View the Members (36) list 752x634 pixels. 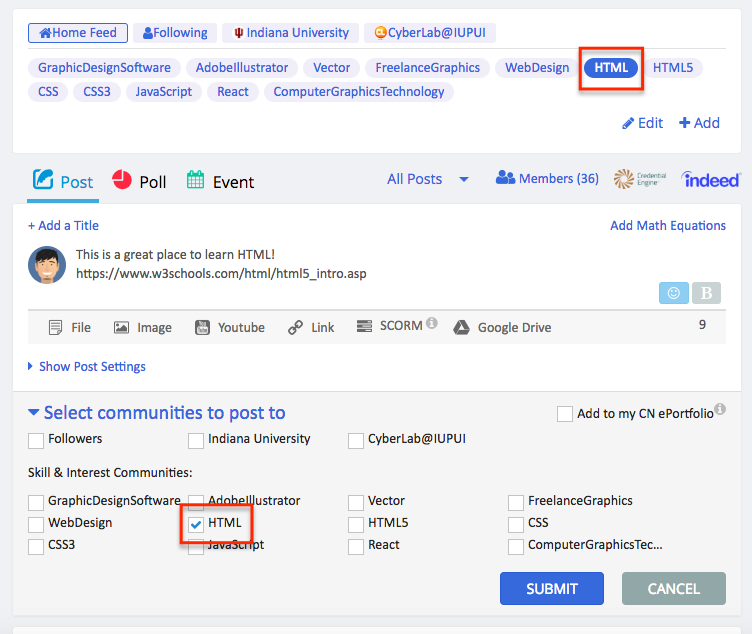[547, 178]
